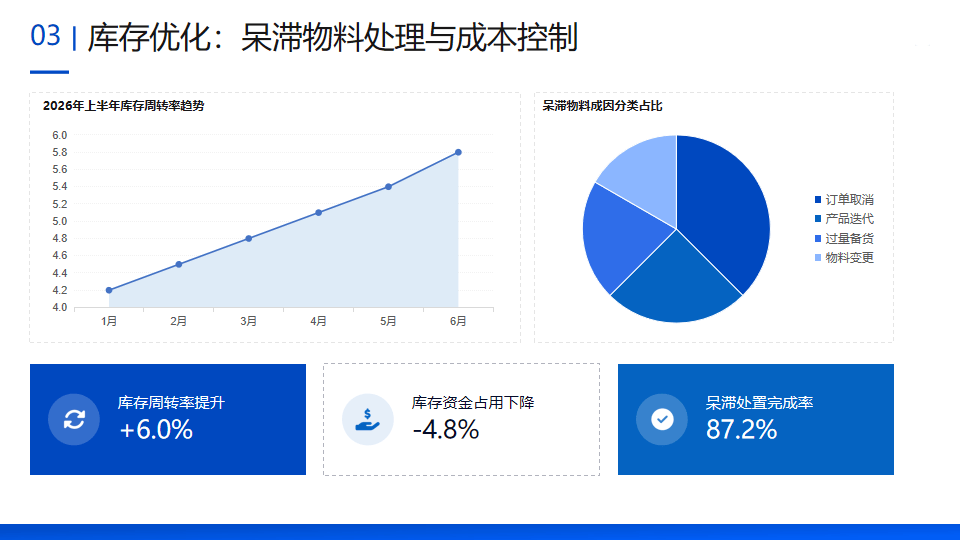Click the refresh cycle icon in the blue card
Viewport: 960px width, 540px height.
(74, 419)
